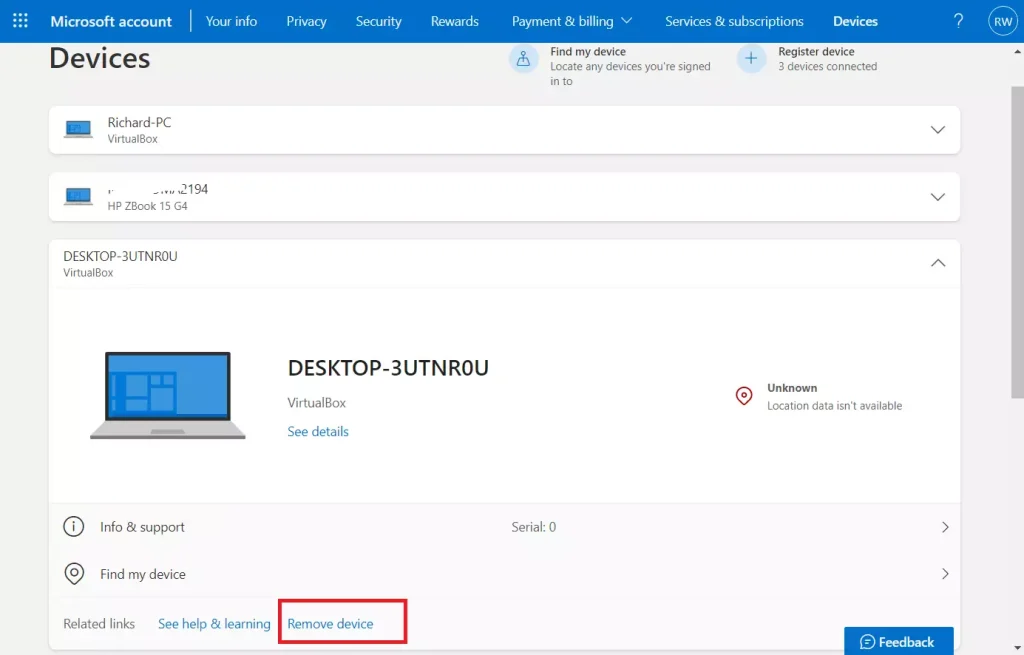Image resolution: width=1024 pixels, height=655 pixels.
Task: Open the help question mark icon
Action: click(958, 21)
